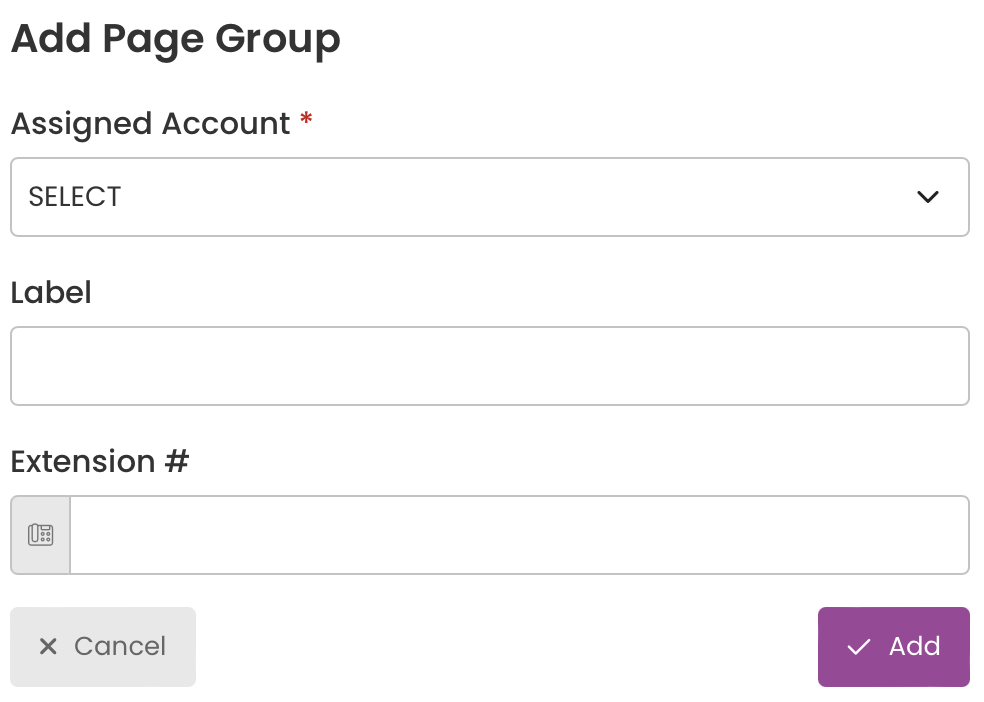The width and height of the screenshot is (984, 702).
Task: Confirm with the purple Add button
Action: (x=894, y=647)
